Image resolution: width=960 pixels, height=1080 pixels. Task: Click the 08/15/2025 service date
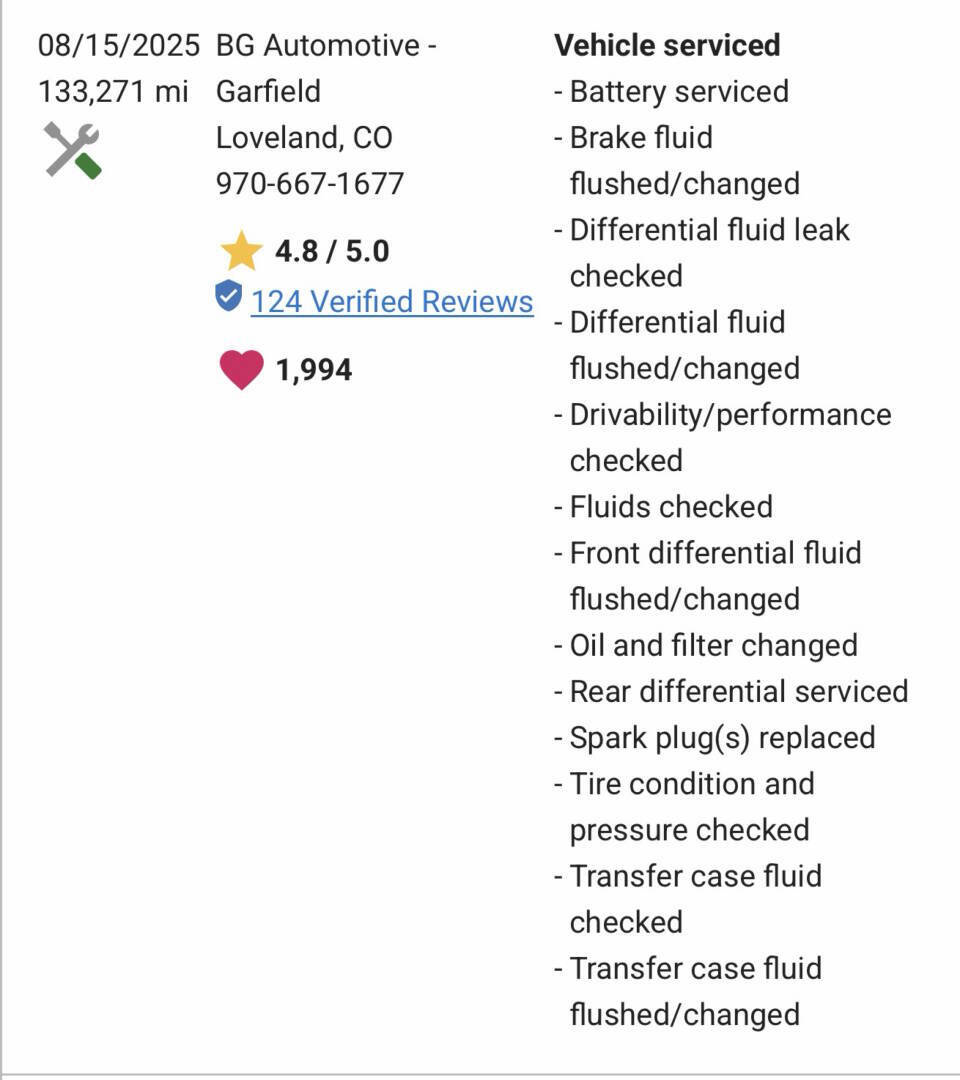click(x=118, y=45)
